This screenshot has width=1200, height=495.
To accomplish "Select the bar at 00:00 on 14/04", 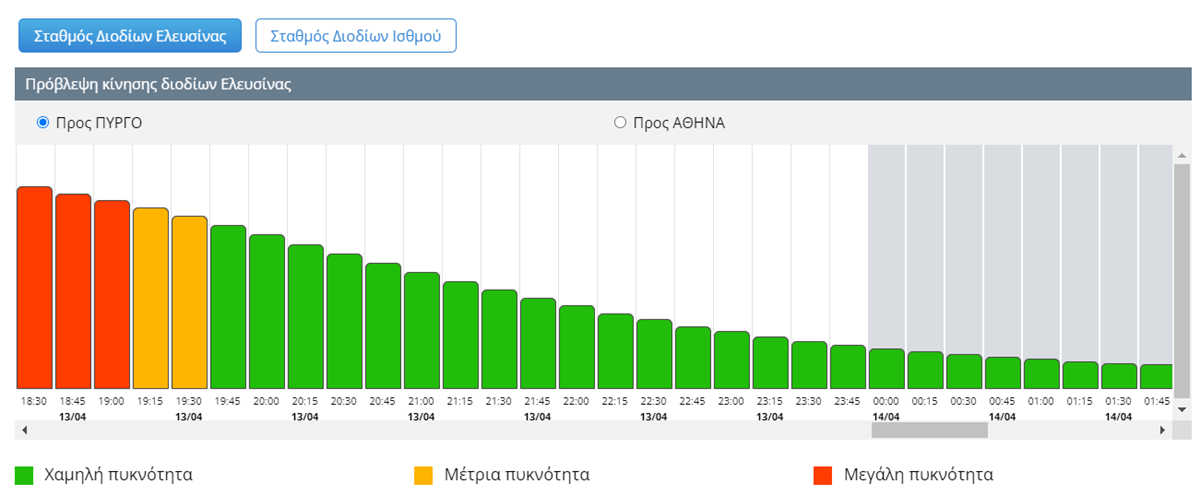I will point(886,369).
